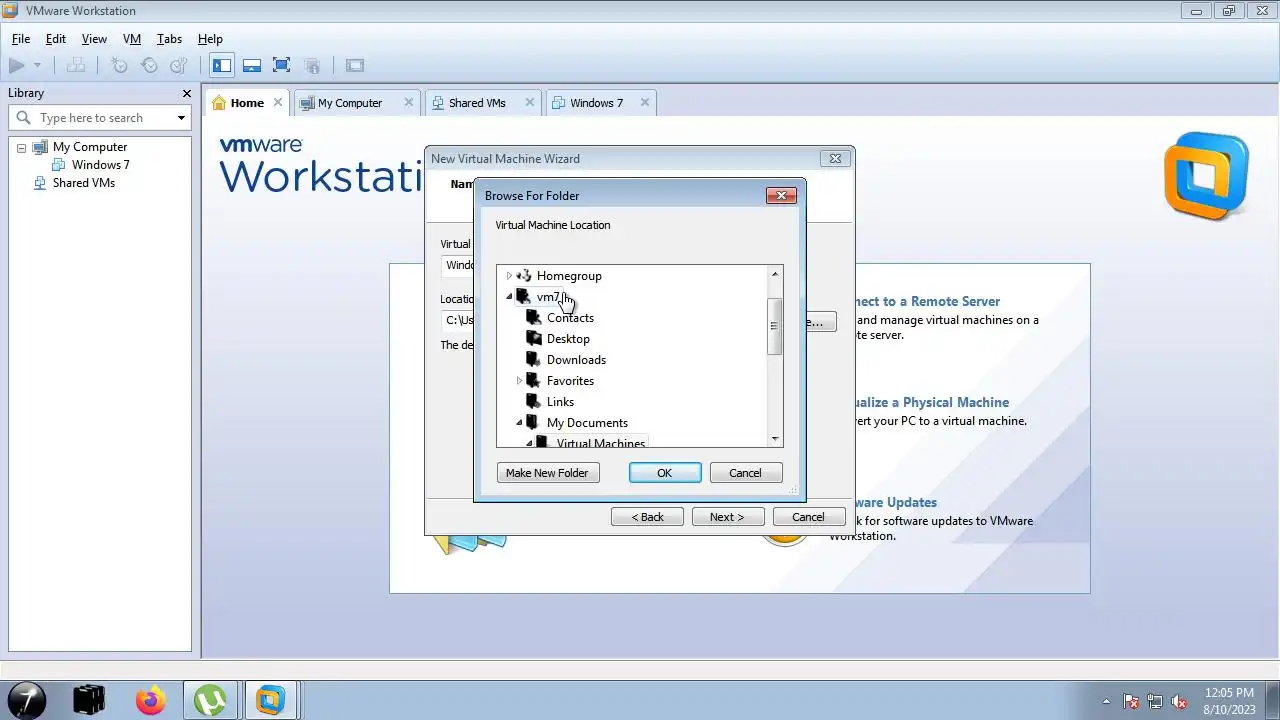Click the Manage Snapshots toolbar icon

coord(179,66)
